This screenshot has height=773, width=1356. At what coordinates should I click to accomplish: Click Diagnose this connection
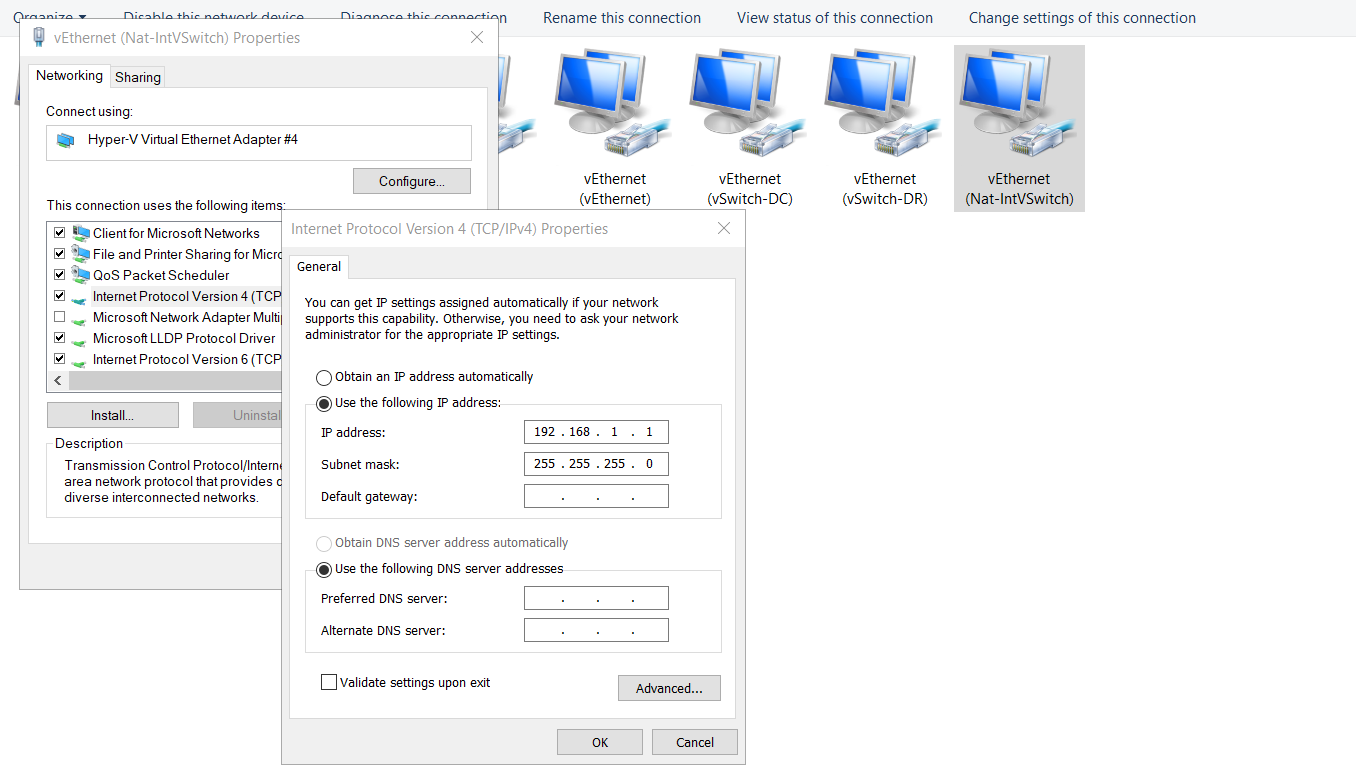423,17
